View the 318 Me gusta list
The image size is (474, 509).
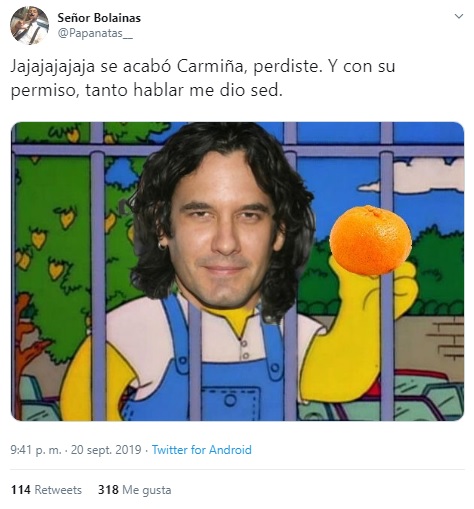click(135, 490)
